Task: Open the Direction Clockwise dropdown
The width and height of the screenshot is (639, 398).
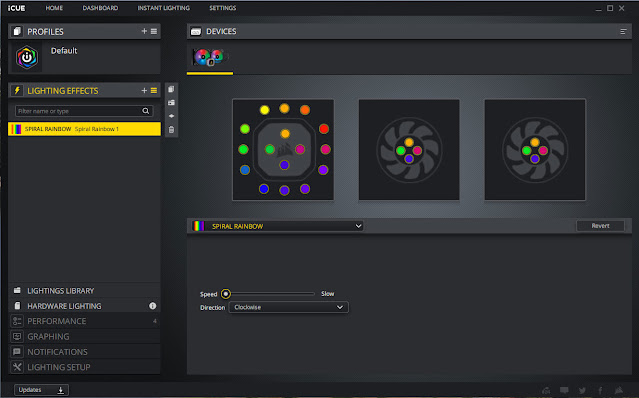Action: click(x=289, y=307)
